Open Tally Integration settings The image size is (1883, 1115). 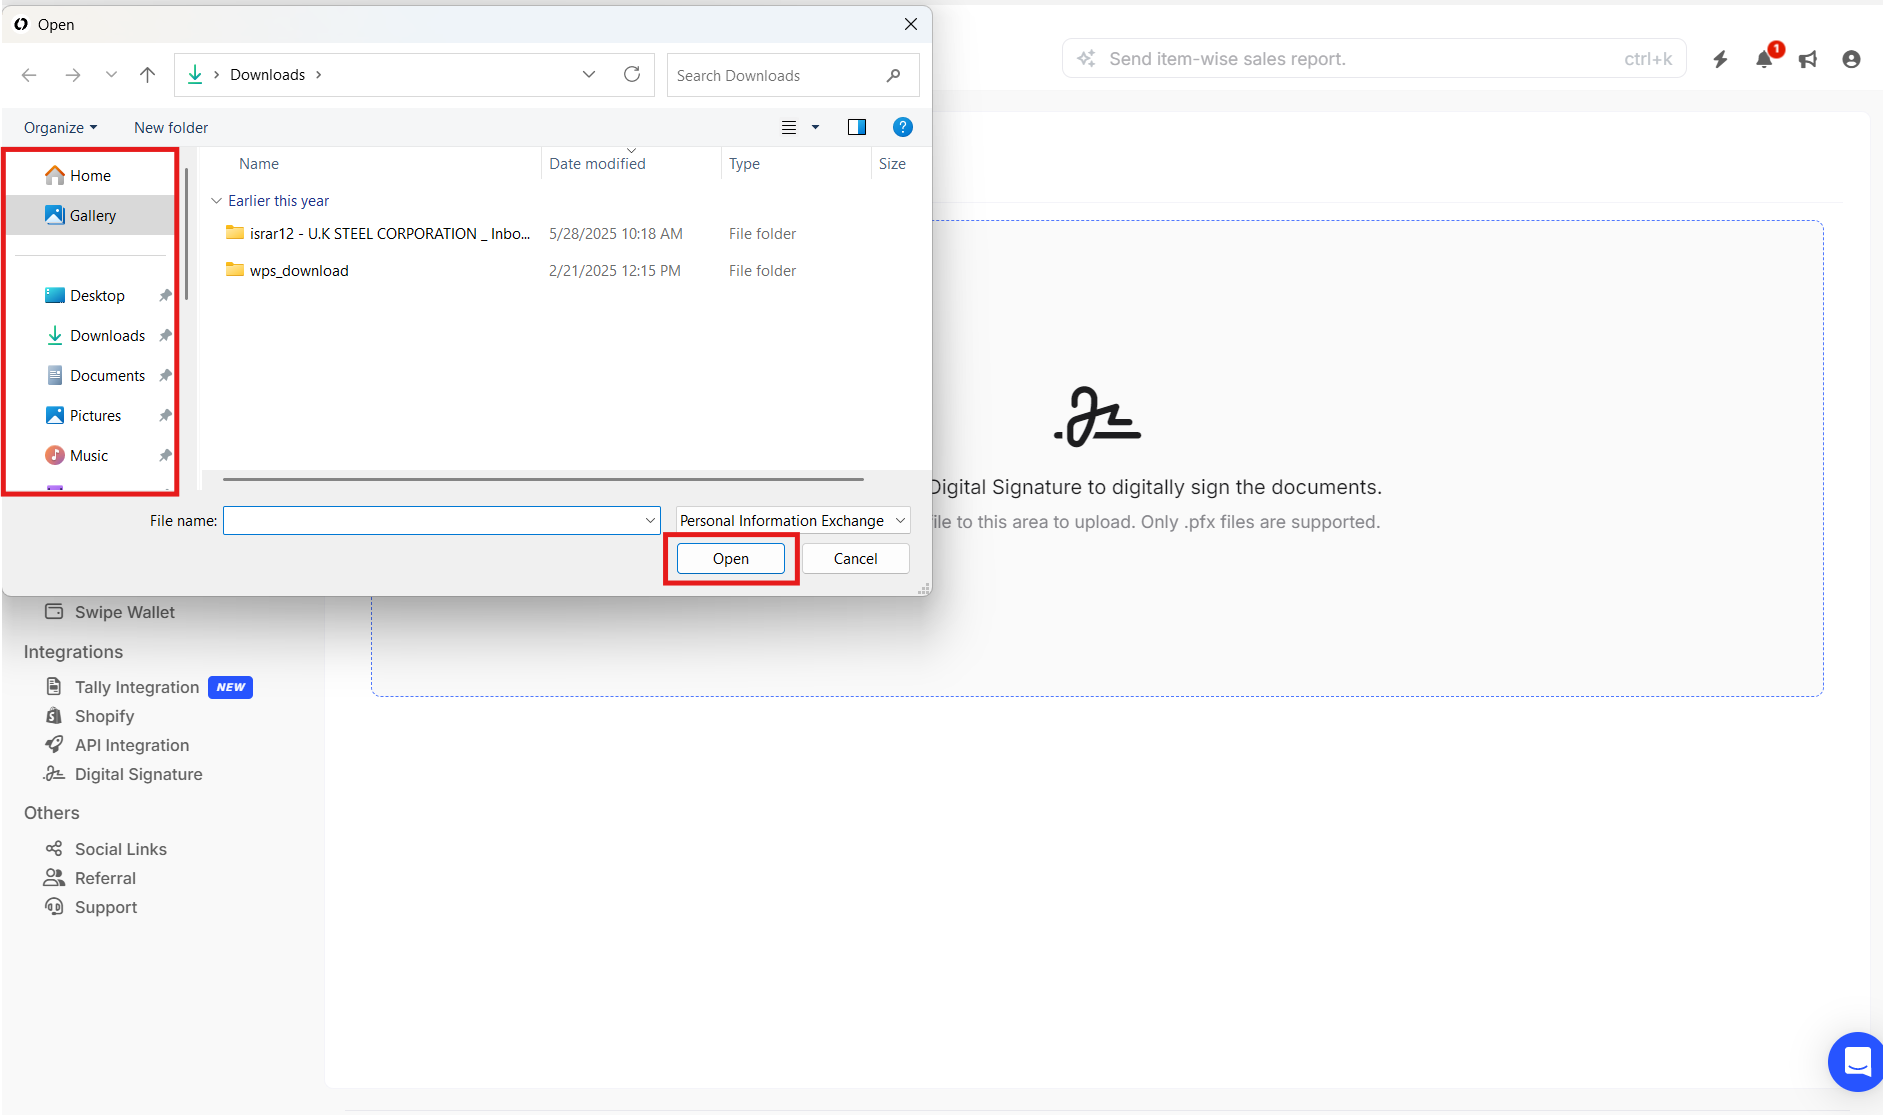137,687
